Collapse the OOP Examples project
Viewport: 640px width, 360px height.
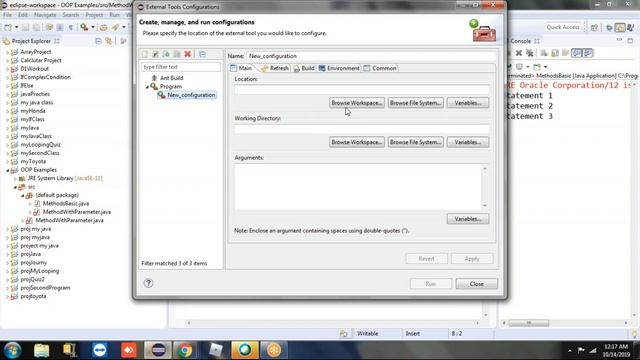[x=7, y=170]
